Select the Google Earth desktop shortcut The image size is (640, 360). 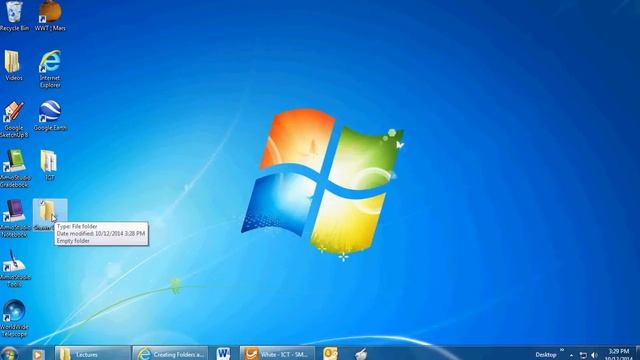click(50, 116)
